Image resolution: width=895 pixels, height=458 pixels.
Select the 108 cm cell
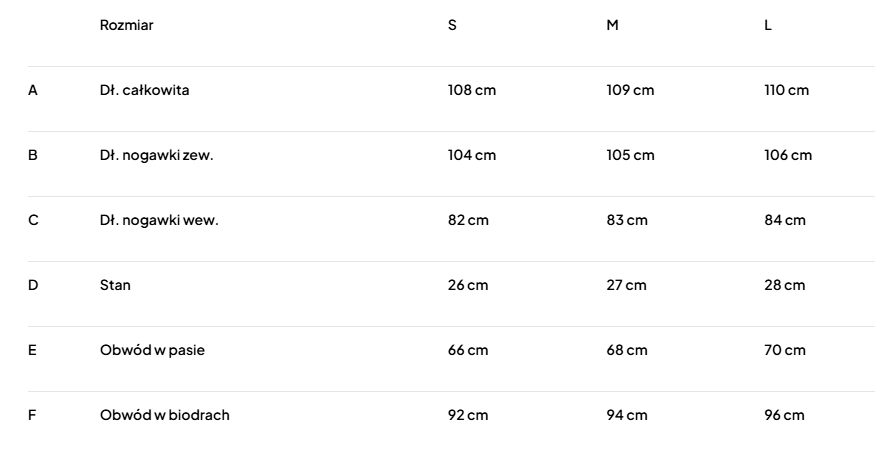point(471,90)
